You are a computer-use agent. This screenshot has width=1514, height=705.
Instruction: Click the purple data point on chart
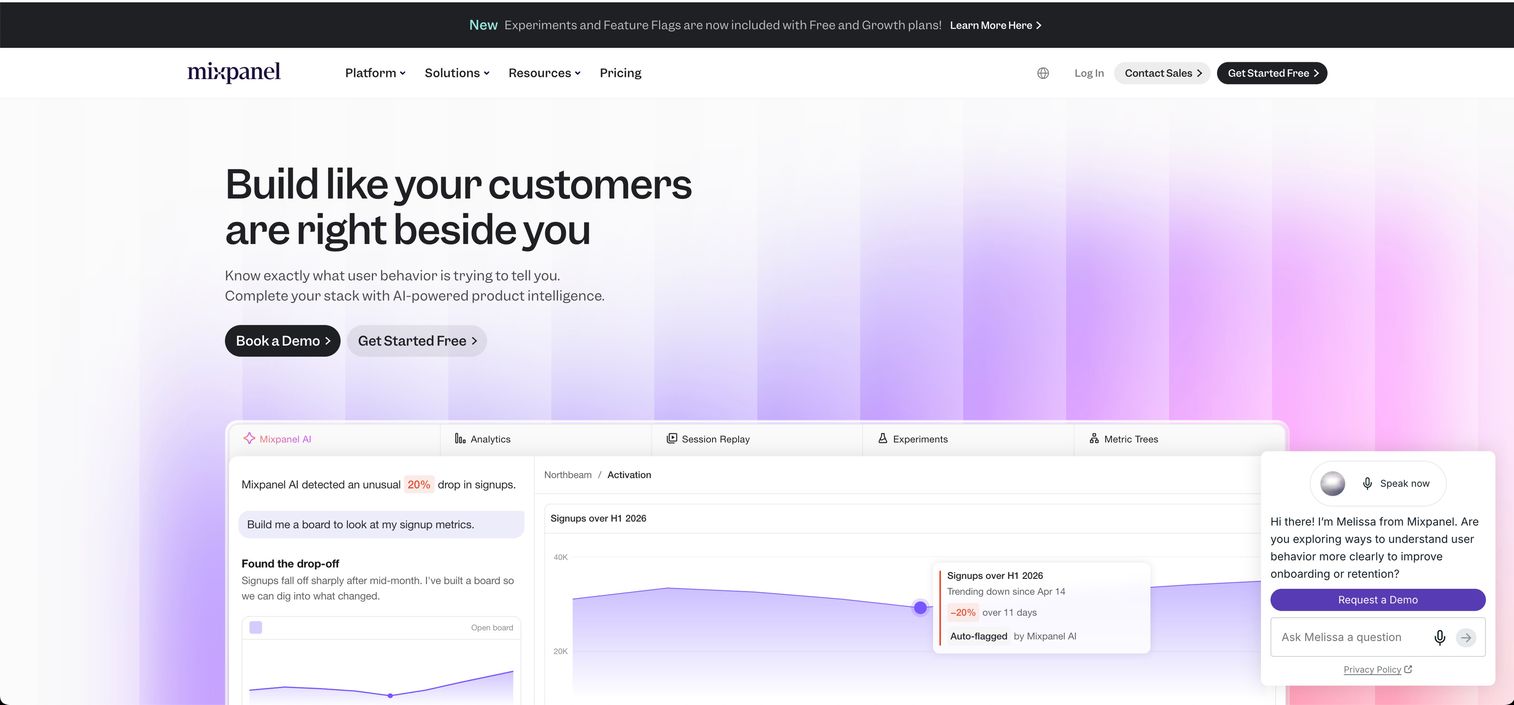tap(920, 607)
